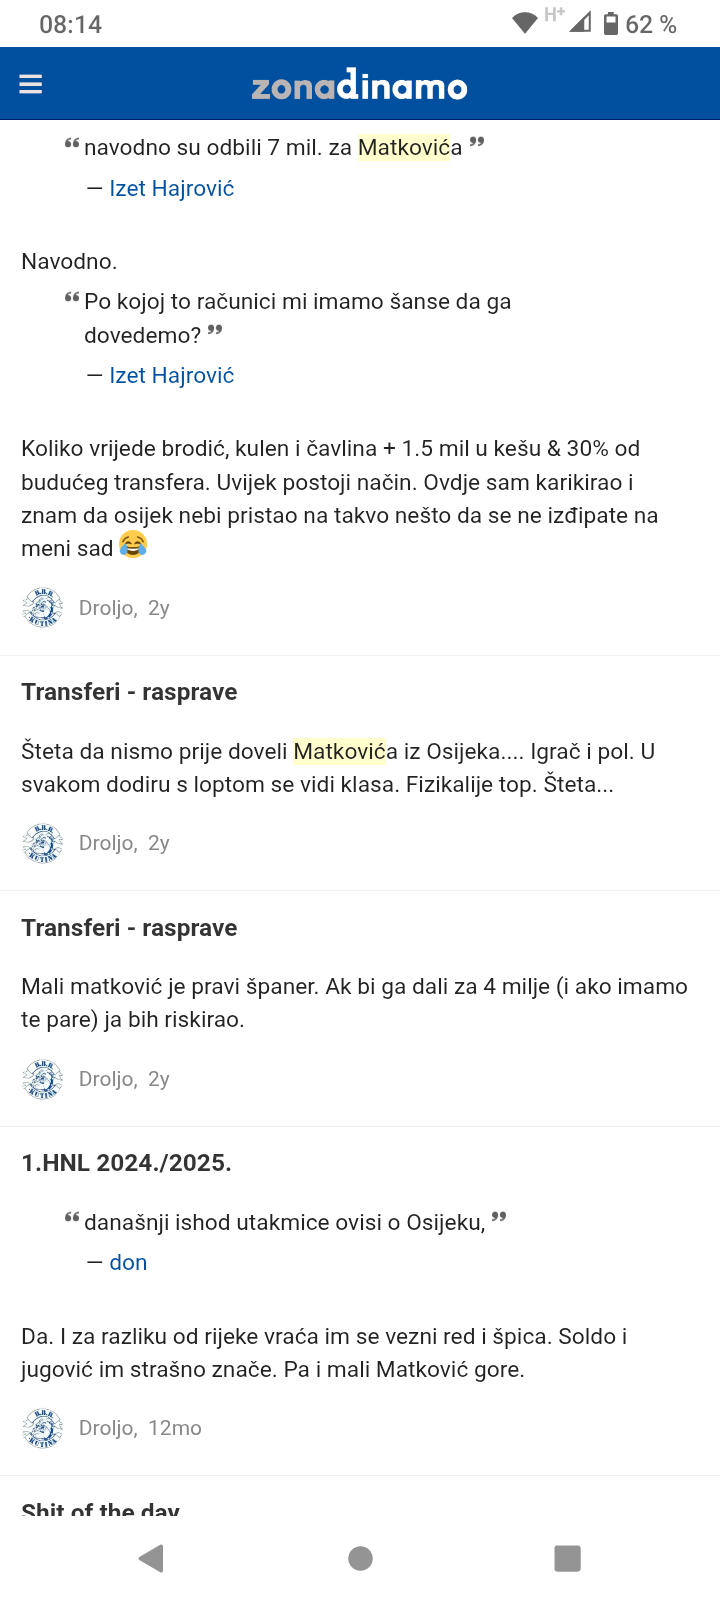Open the first Transferi - rasprave thread title

129,692
